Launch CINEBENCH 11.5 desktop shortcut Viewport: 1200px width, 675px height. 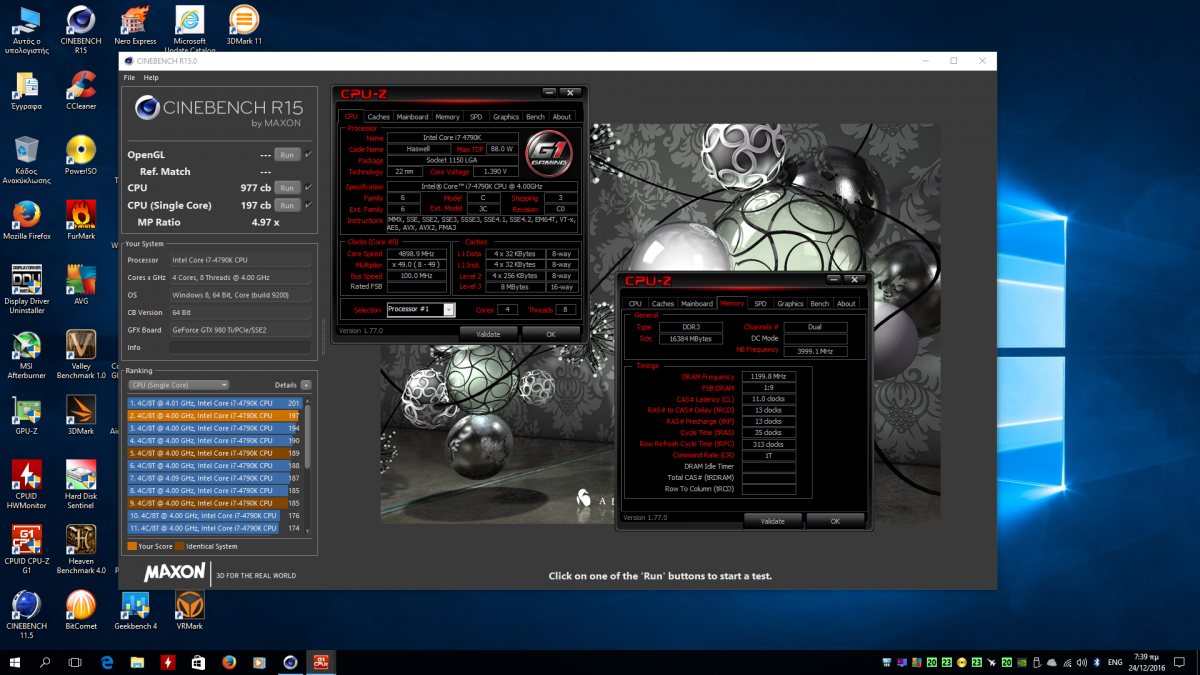coord(26,615)
